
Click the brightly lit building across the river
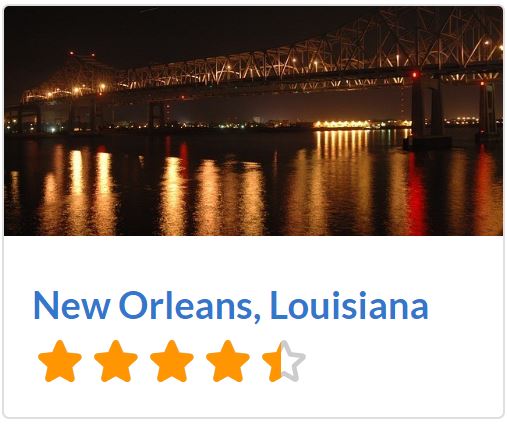coord(343,125)
